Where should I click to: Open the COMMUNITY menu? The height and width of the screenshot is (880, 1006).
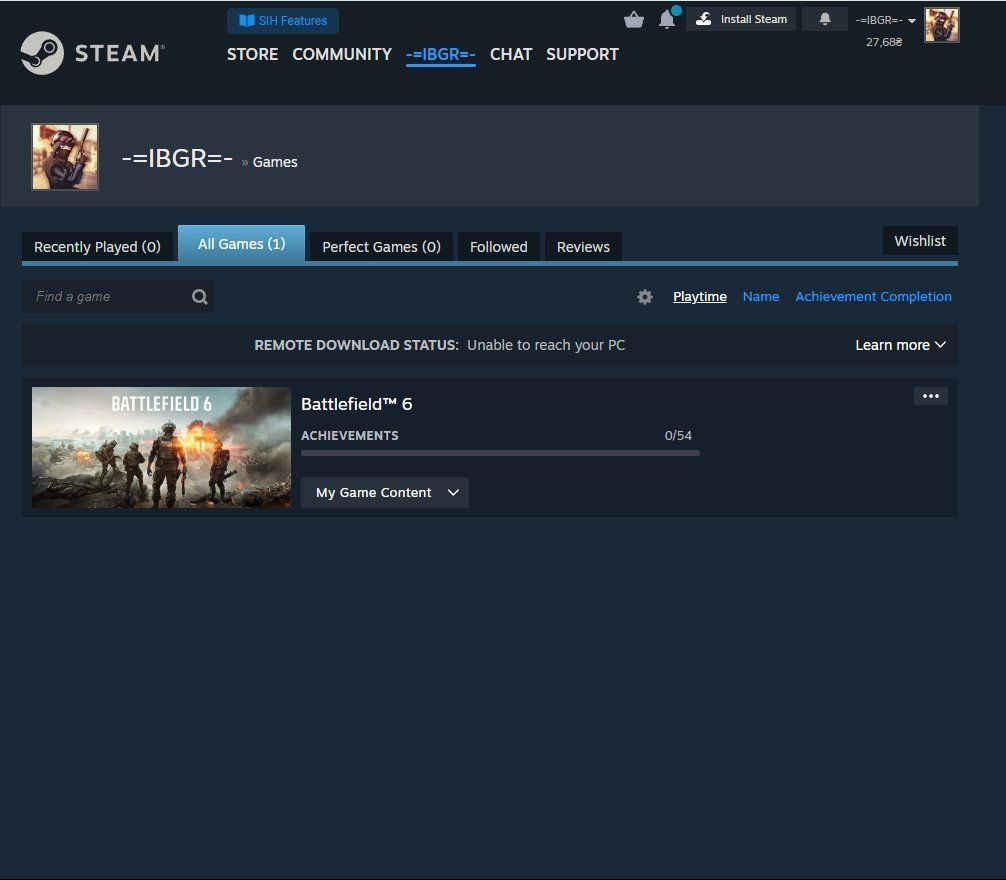tap(342, 55)
